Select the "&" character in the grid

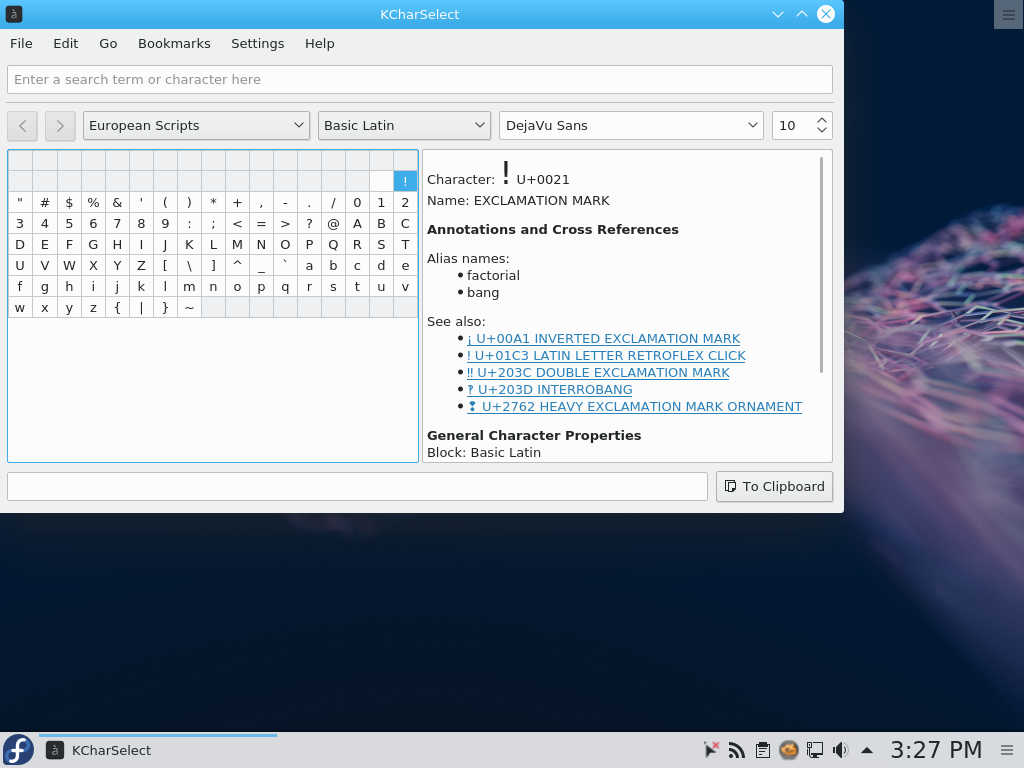point(117,202)
